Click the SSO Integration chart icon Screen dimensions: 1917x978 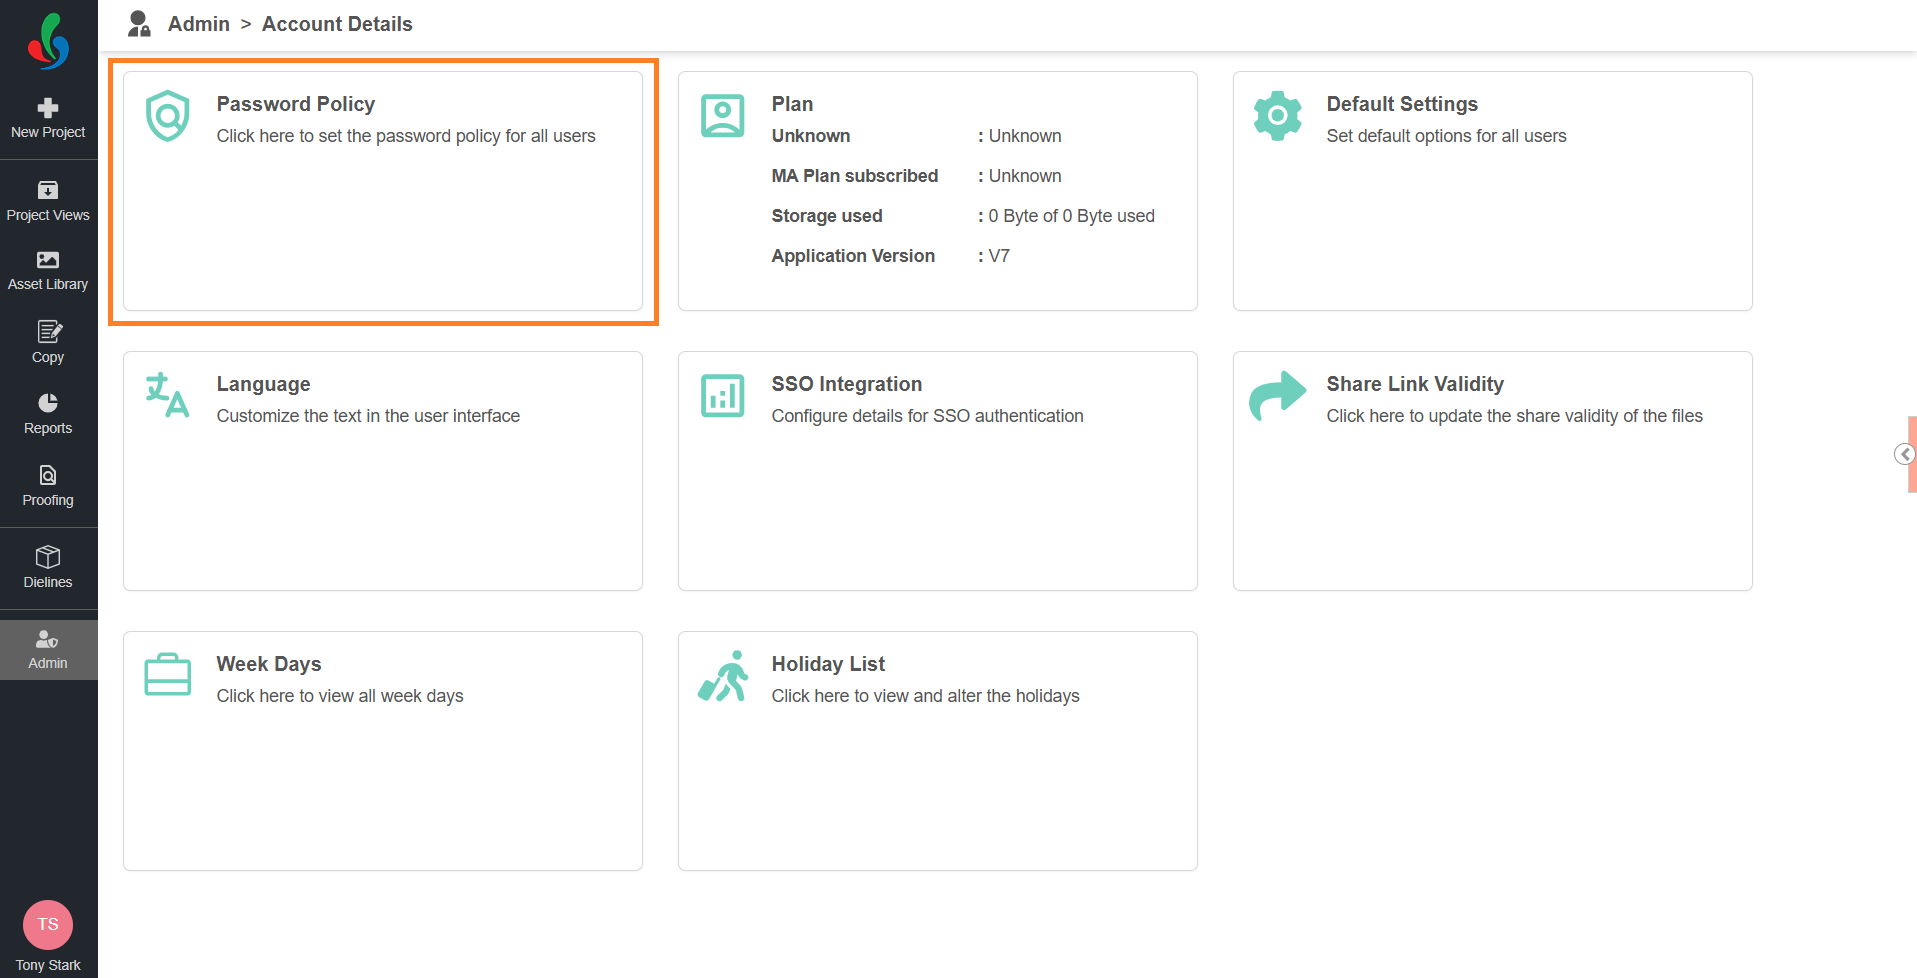pos(723,396)
